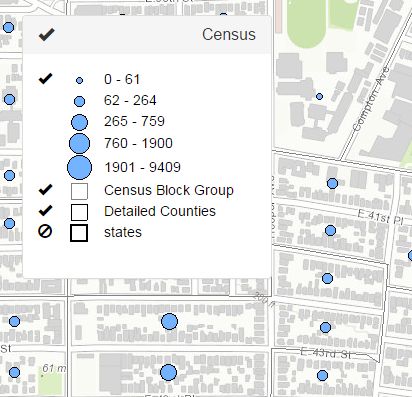Toggle visibility of Census Block Group layer
The width and height of the screenshot is (412, 397).
[x=45, y=190]
